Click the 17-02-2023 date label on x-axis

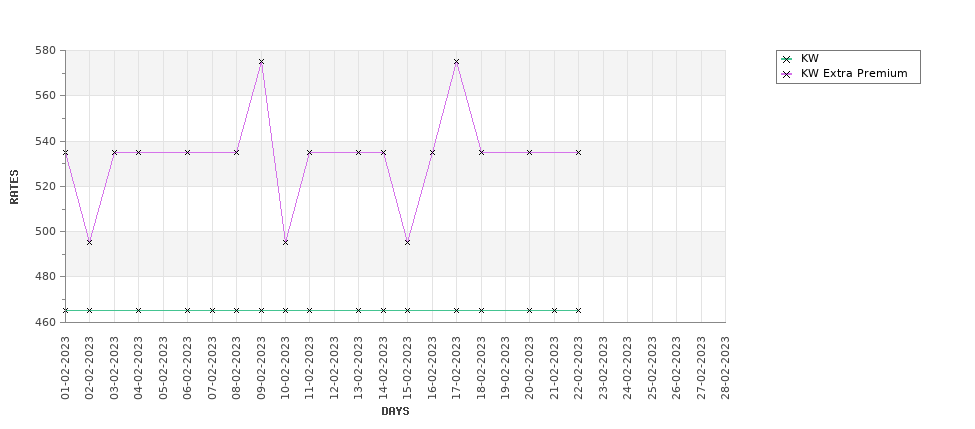456,367
